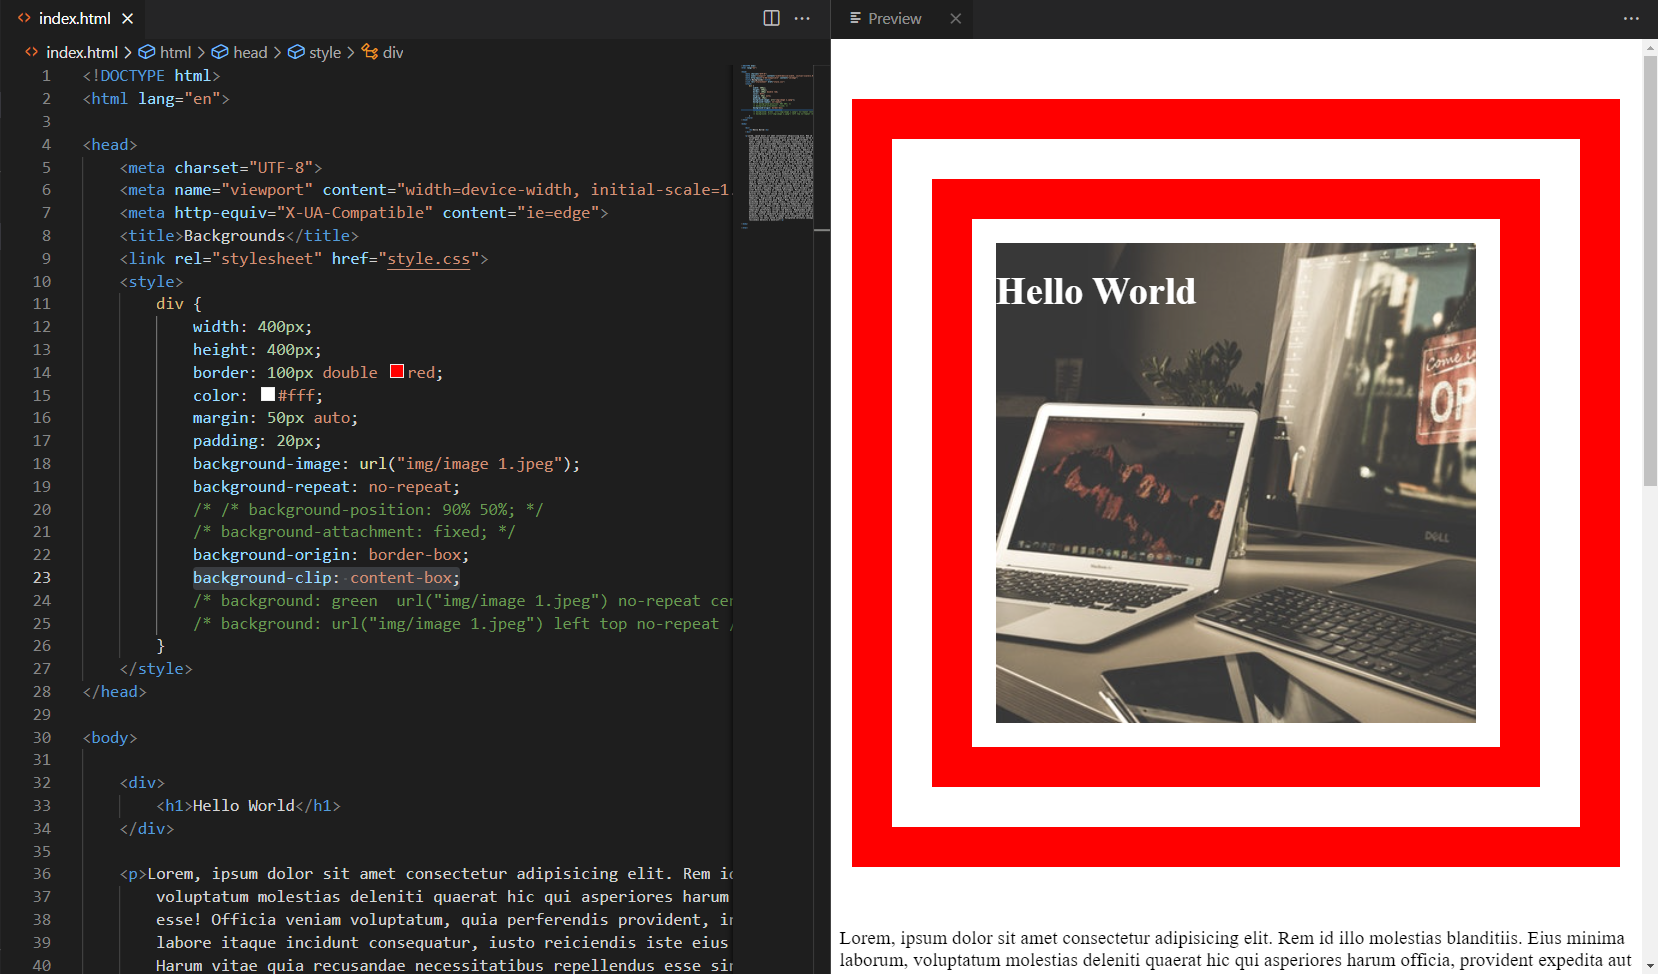Viewport: 1658px width, 974px height.
Task: Click the html symbol icon in breadcrumbs
Action: (147, 52)
